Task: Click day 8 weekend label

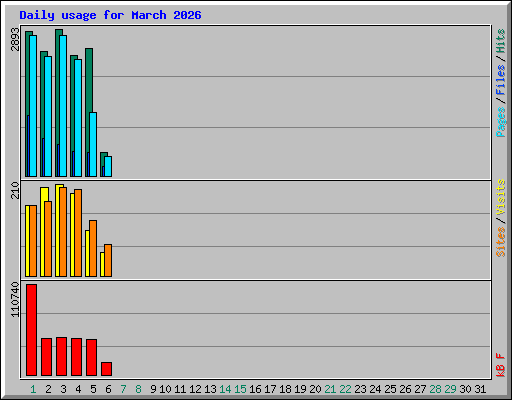Action: point(138,389)
